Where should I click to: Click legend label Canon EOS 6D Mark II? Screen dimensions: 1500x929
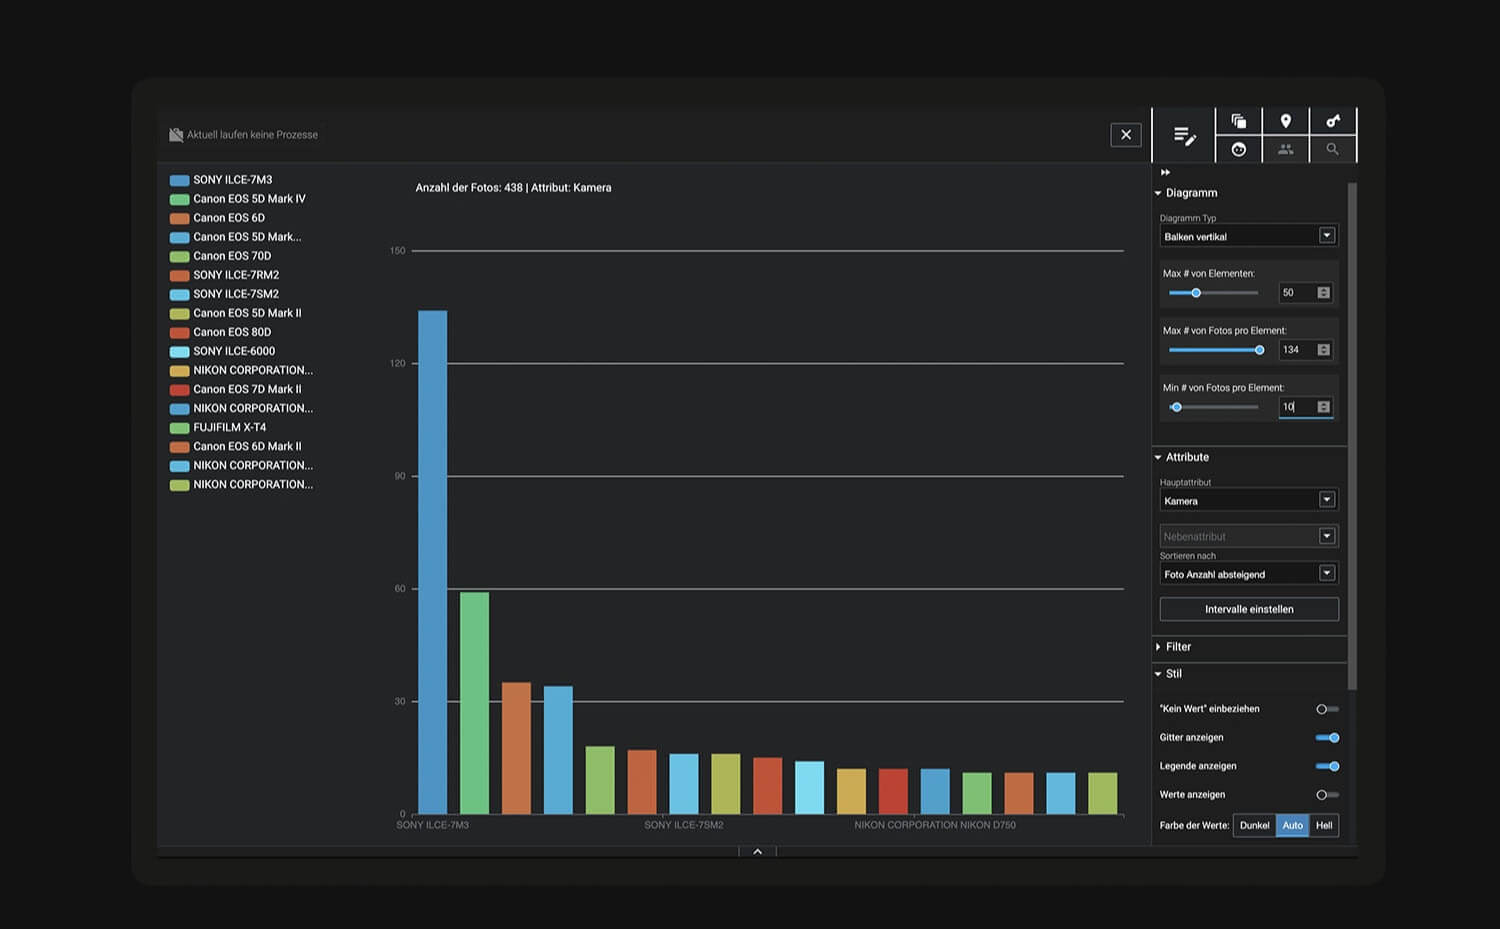[x=247, y=446]
